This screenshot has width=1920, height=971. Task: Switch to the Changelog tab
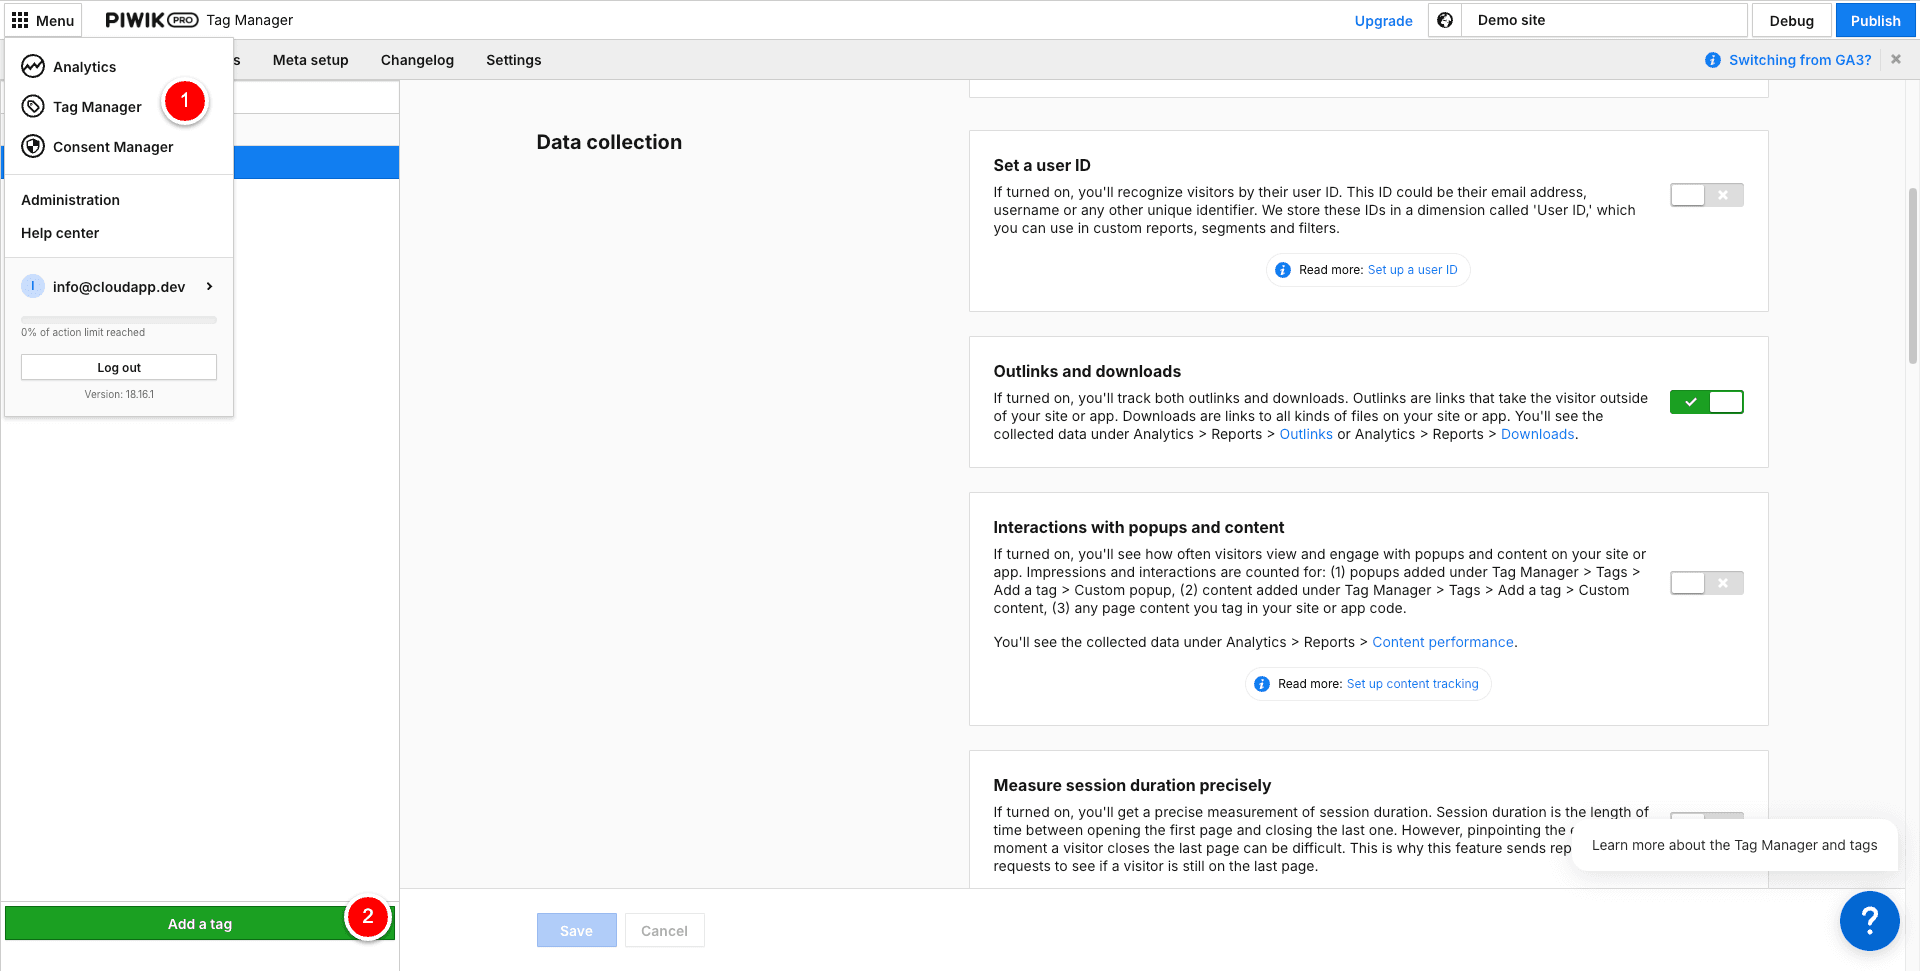click(417, 60)
